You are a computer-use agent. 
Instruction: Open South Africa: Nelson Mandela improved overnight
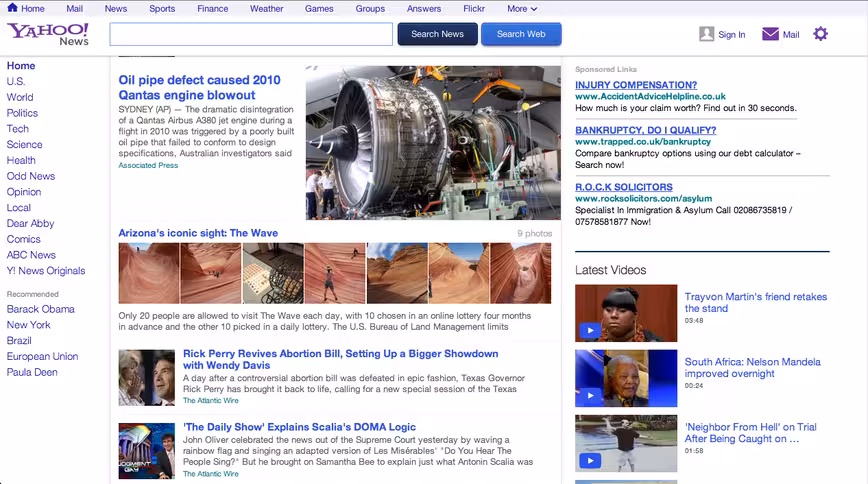click(x=753, y=368)
